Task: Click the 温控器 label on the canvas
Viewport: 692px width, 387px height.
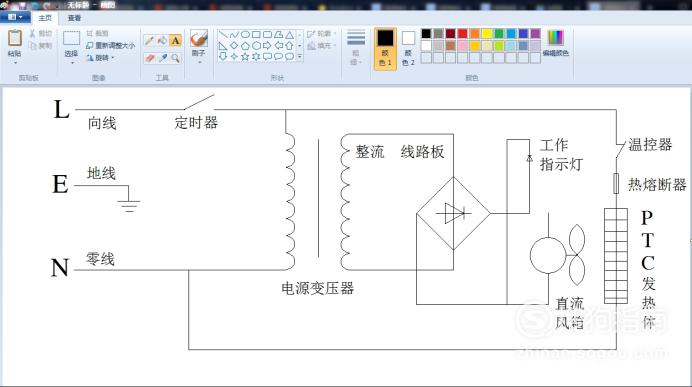Action: tap(650, 144)
